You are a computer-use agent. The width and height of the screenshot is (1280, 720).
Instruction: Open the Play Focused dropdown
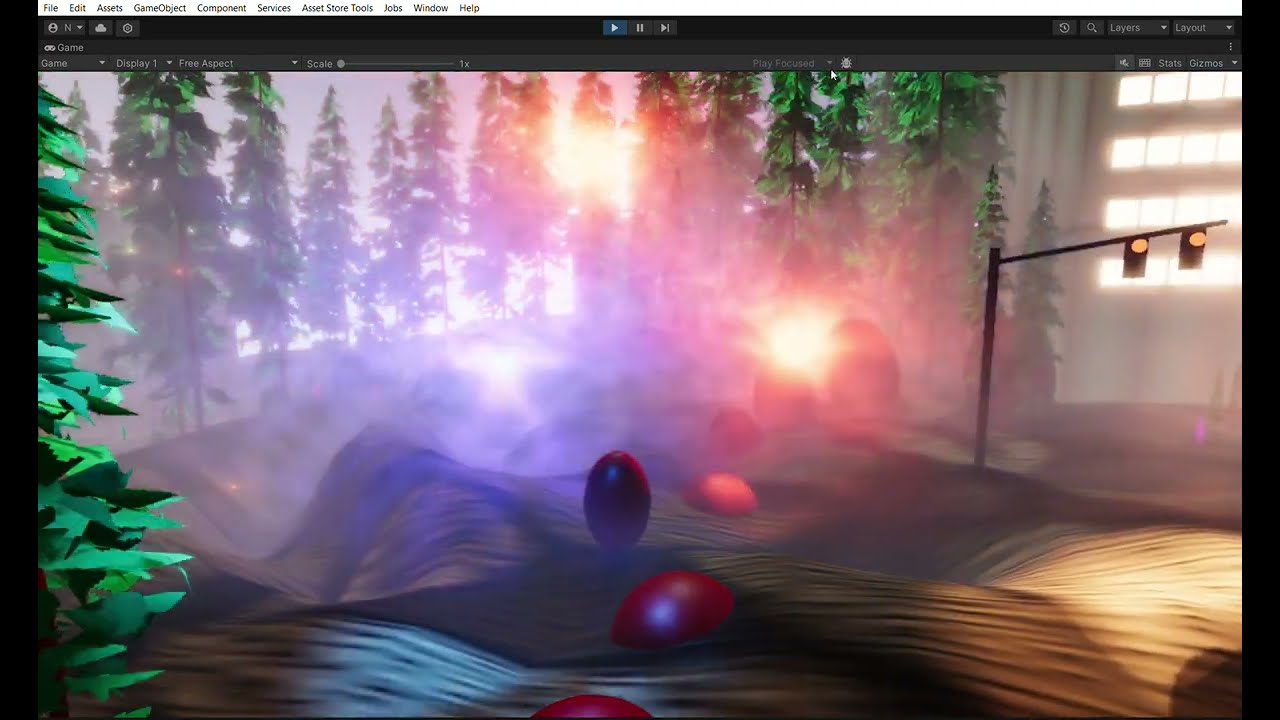792,63
